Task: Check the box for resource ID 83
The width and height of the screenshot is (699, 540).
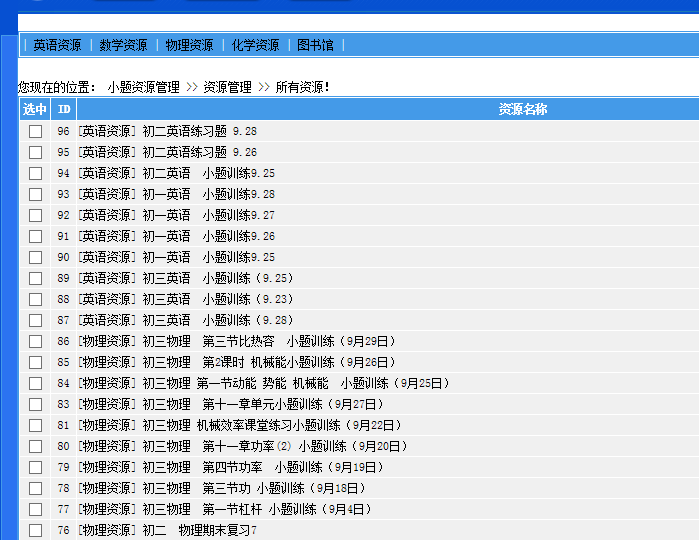Action: click(x=35, y=404)
